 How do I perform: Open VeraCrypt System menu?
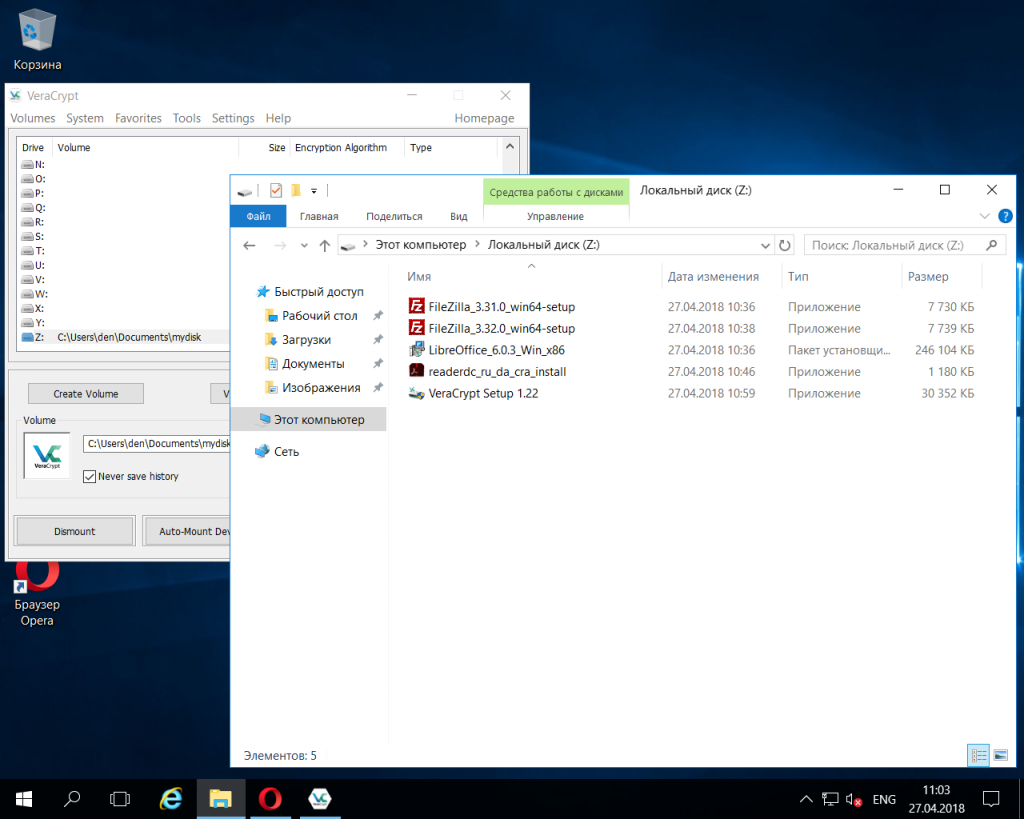point(85,118)
